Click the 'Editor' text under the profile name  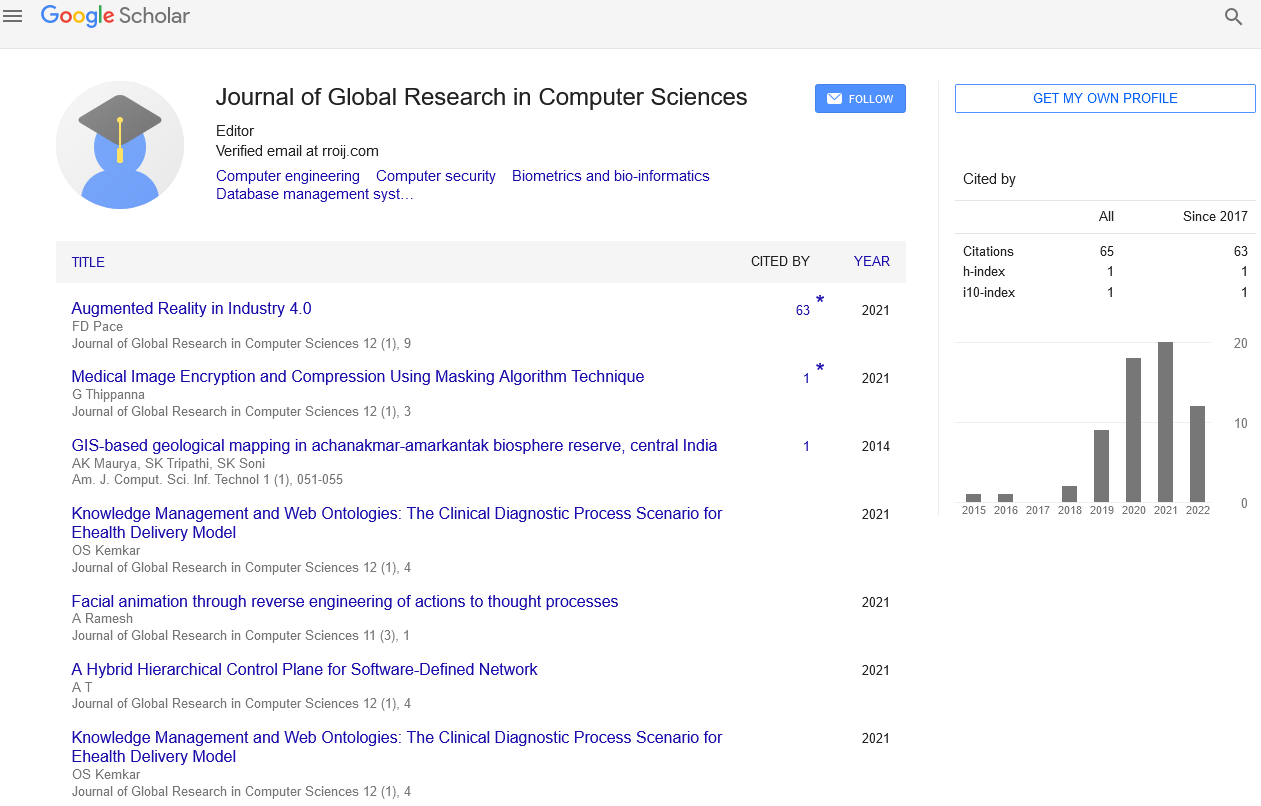[x=235, y=131]
